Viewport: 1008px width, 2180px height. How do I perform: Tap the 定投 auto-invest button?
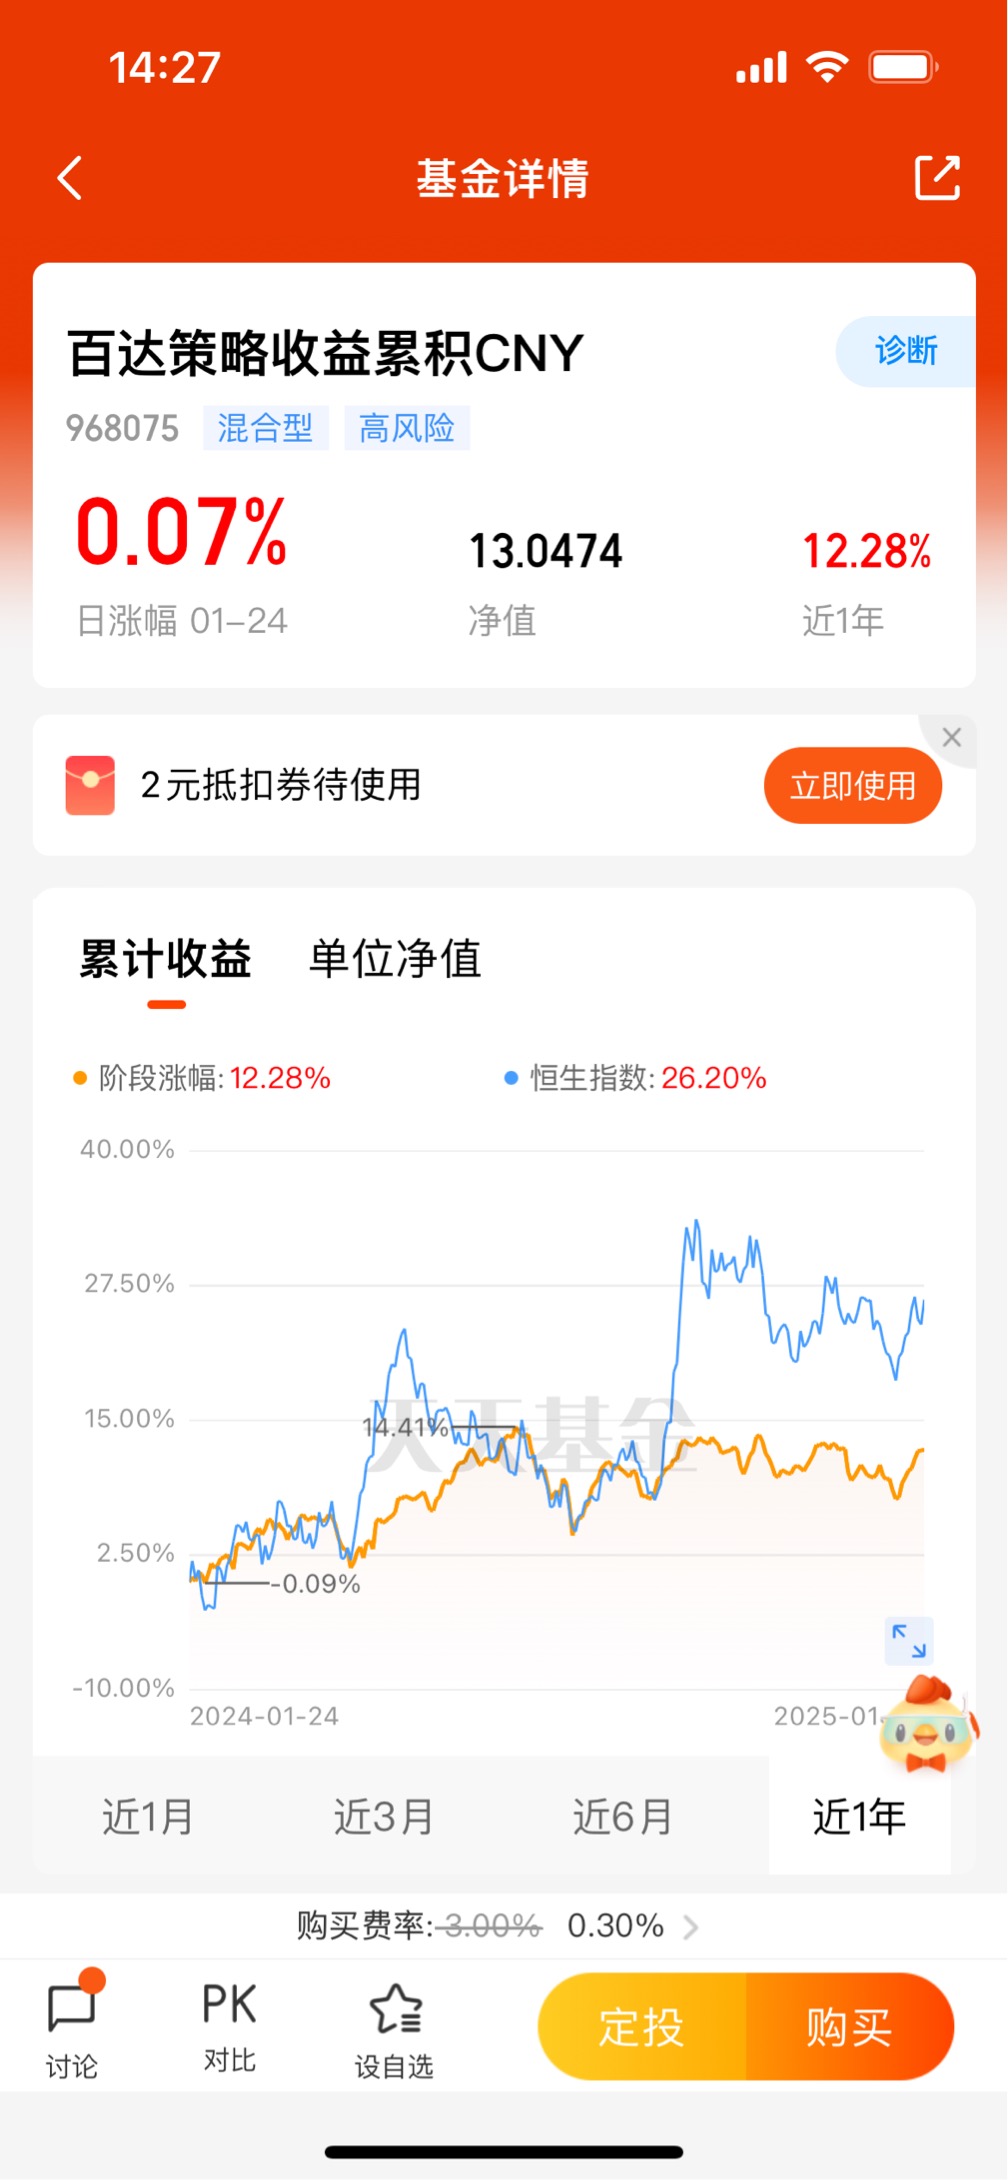642,2027
